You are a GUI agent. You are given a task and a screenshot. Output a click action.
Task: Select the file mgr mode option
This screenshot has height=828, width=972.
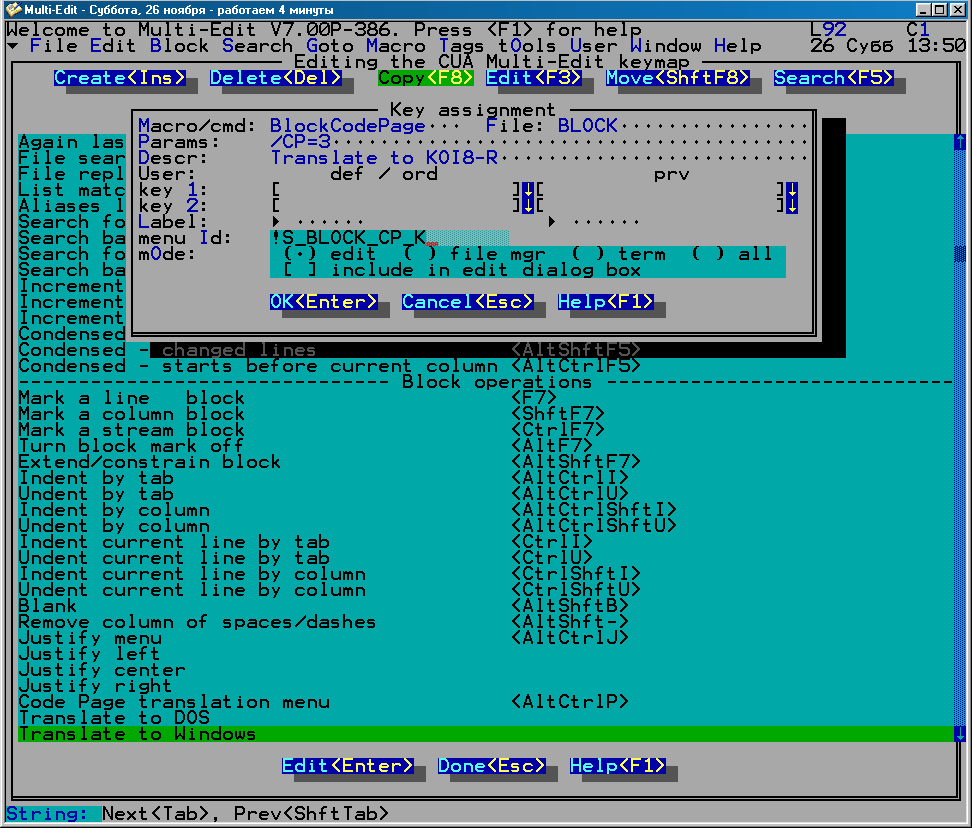[x=414, y=254]
